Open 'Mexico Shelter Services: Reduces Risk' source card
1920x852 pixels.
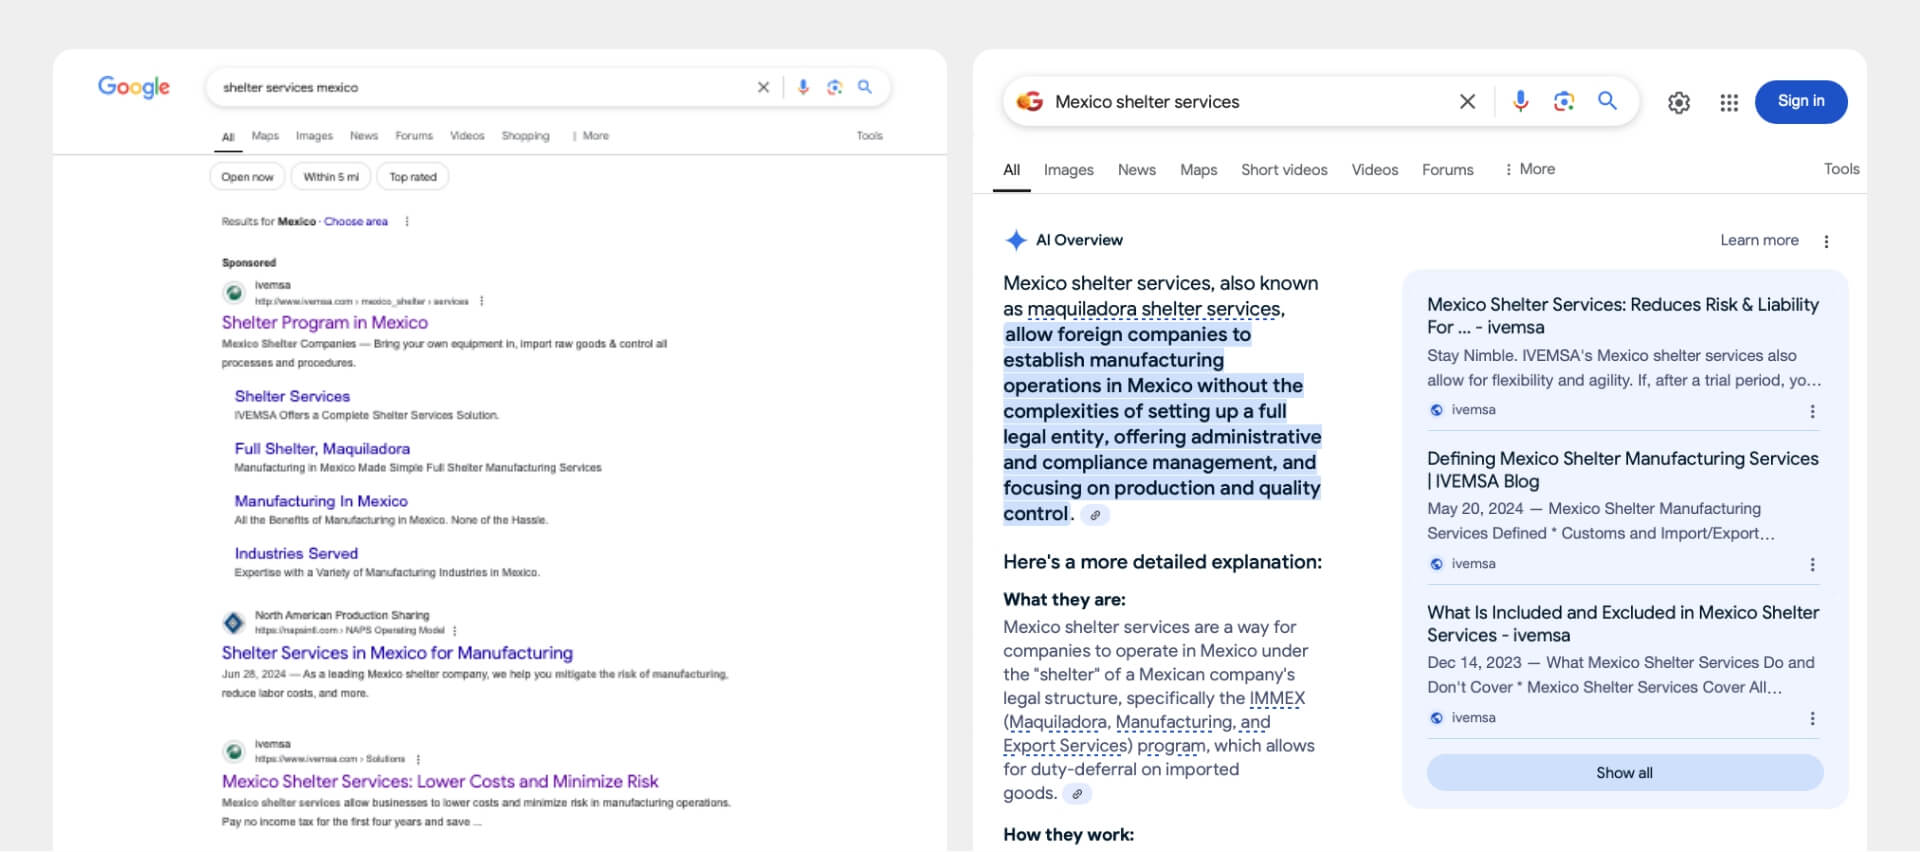coord(1622,315)
